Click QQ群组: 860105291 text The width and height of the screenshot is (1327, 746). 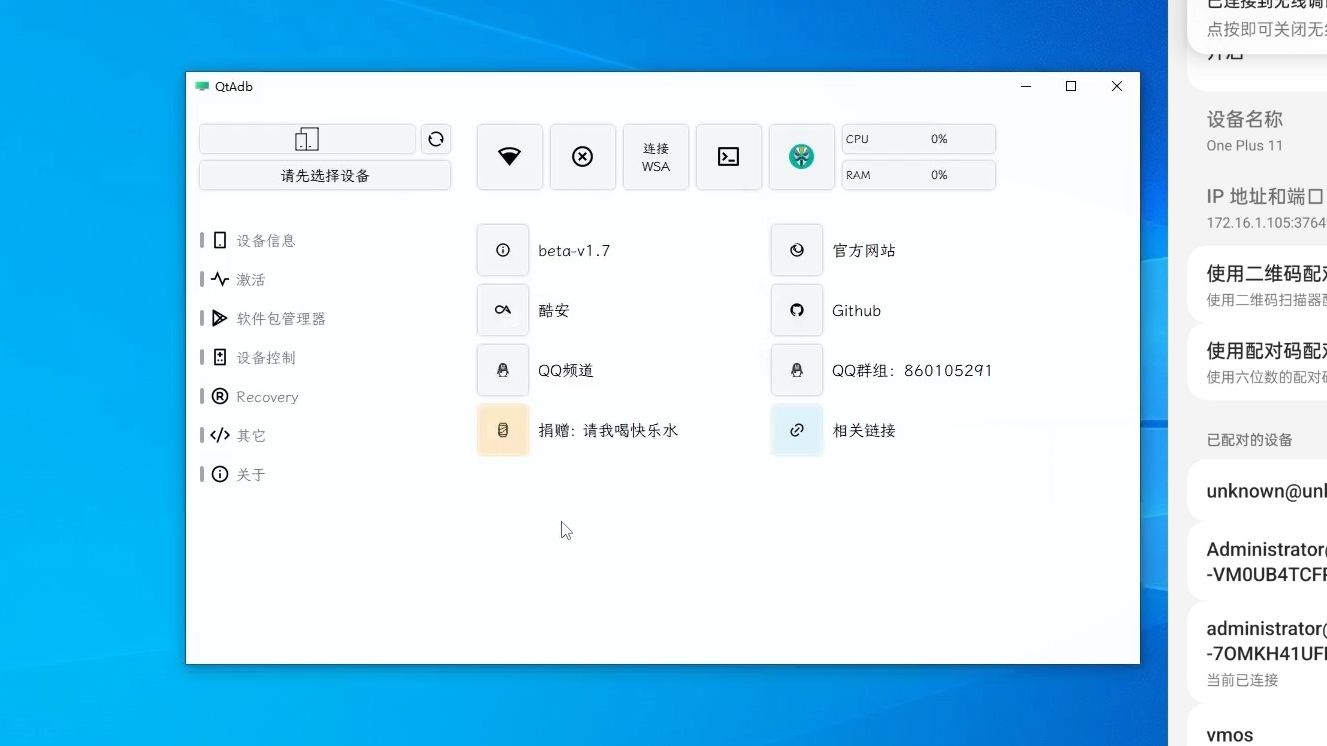(912, 371)
